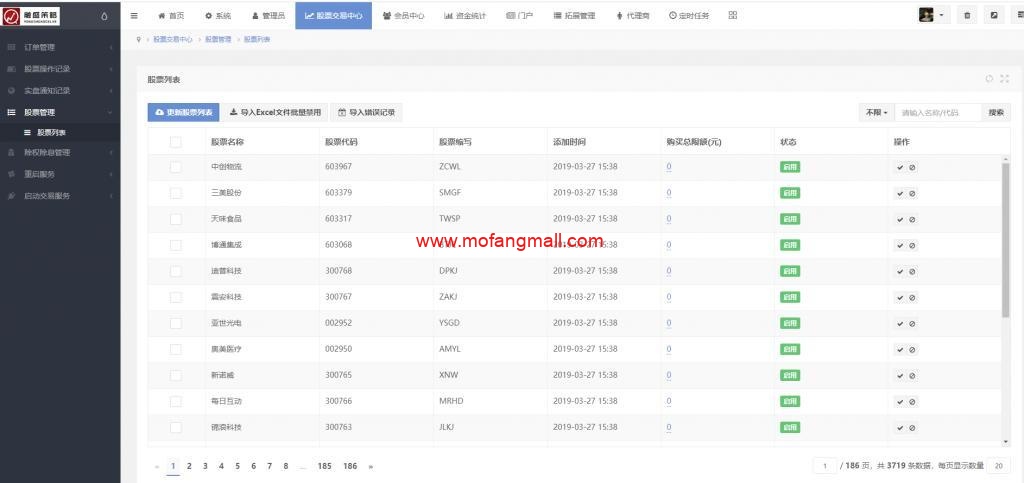Switch to the 会员中心 top menu
The width and height of the screenshot is (1024, 483).
[404, 15]
